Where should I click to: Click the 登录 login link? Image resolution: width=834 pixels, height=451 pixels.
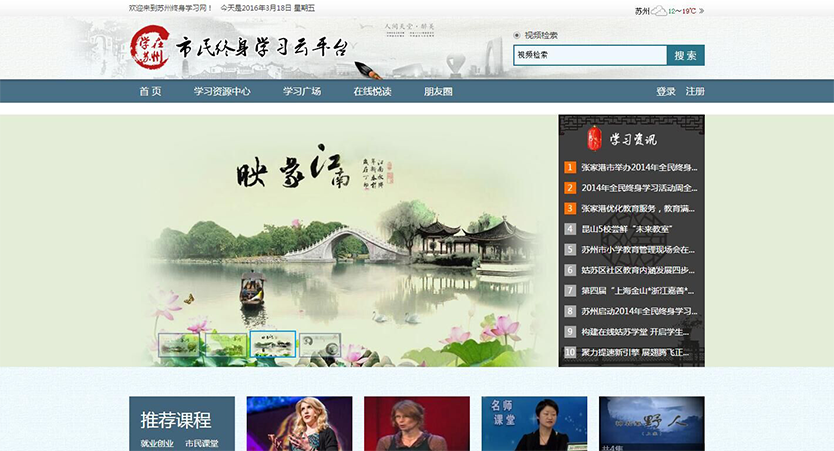pyautogui.click(x=666, y=92)
